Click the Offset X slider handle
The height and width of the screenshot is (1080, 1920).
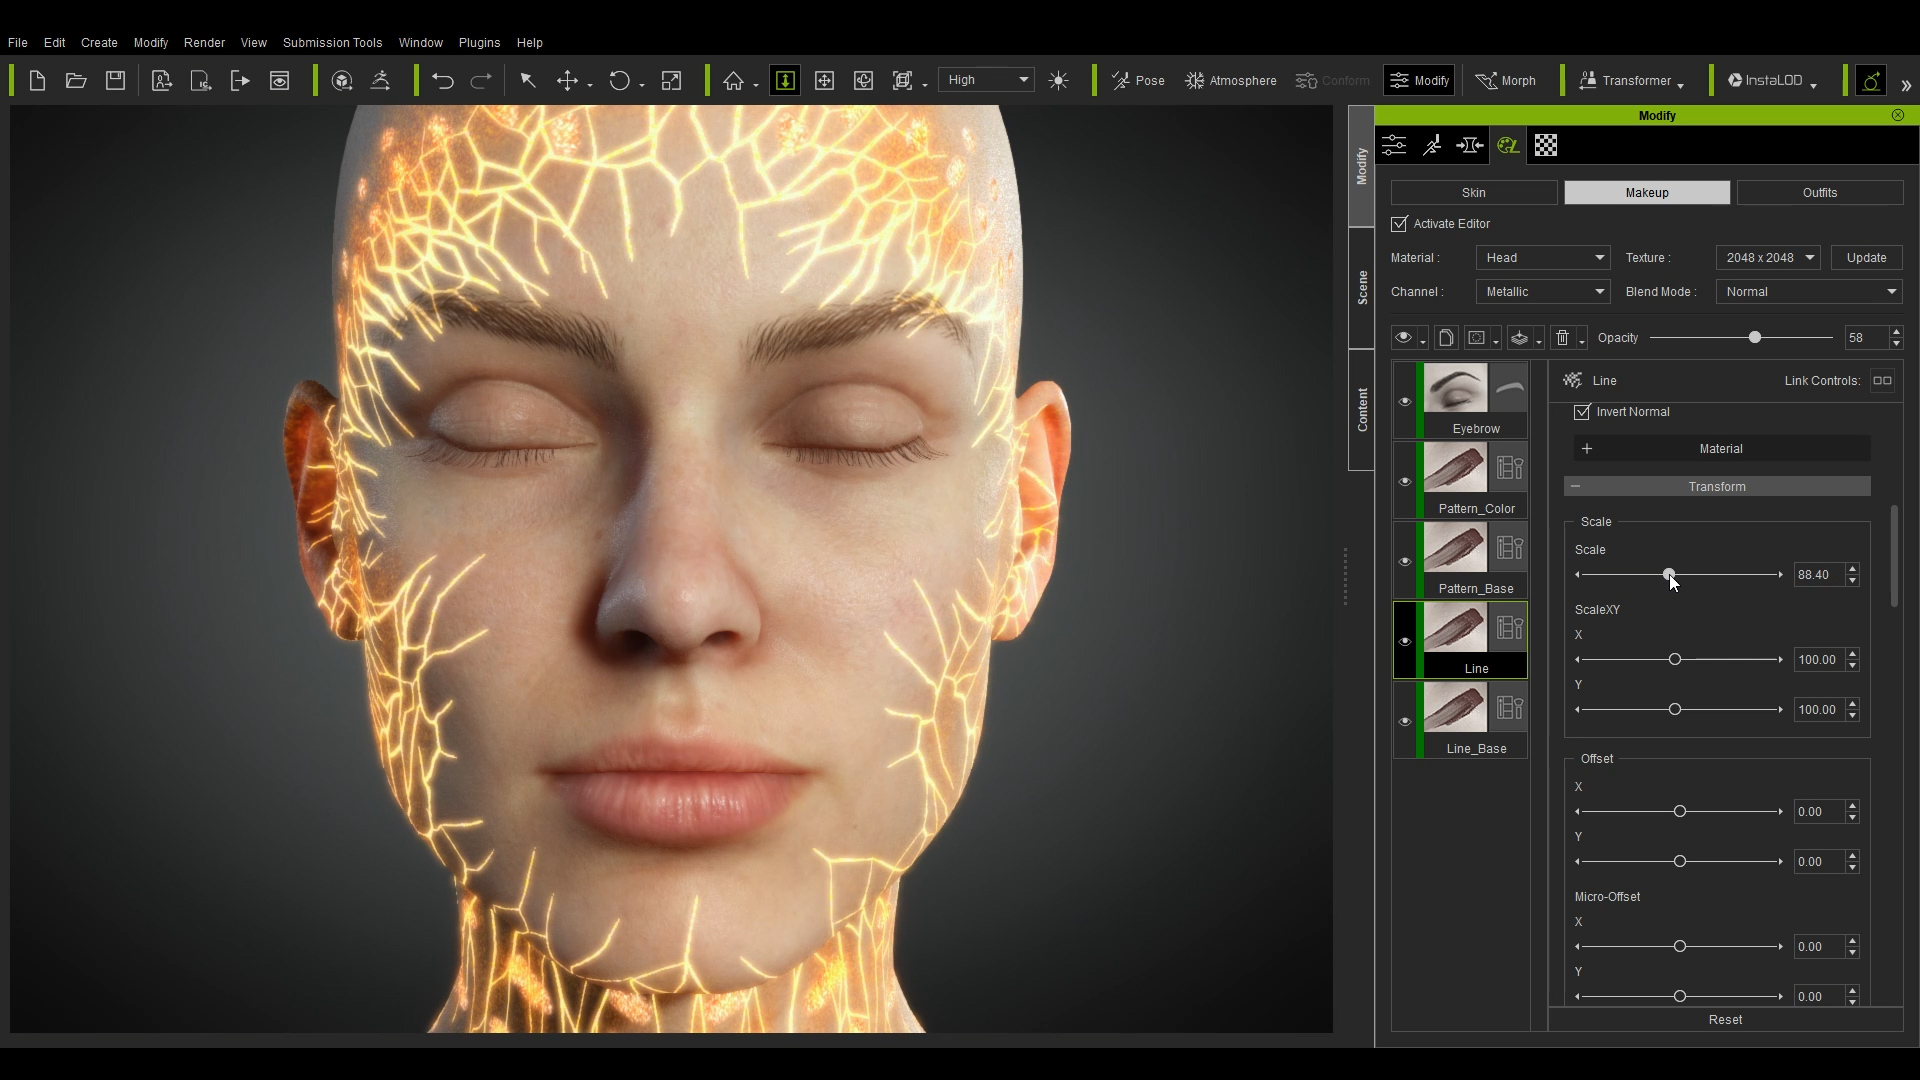[x=1680, y=812]
